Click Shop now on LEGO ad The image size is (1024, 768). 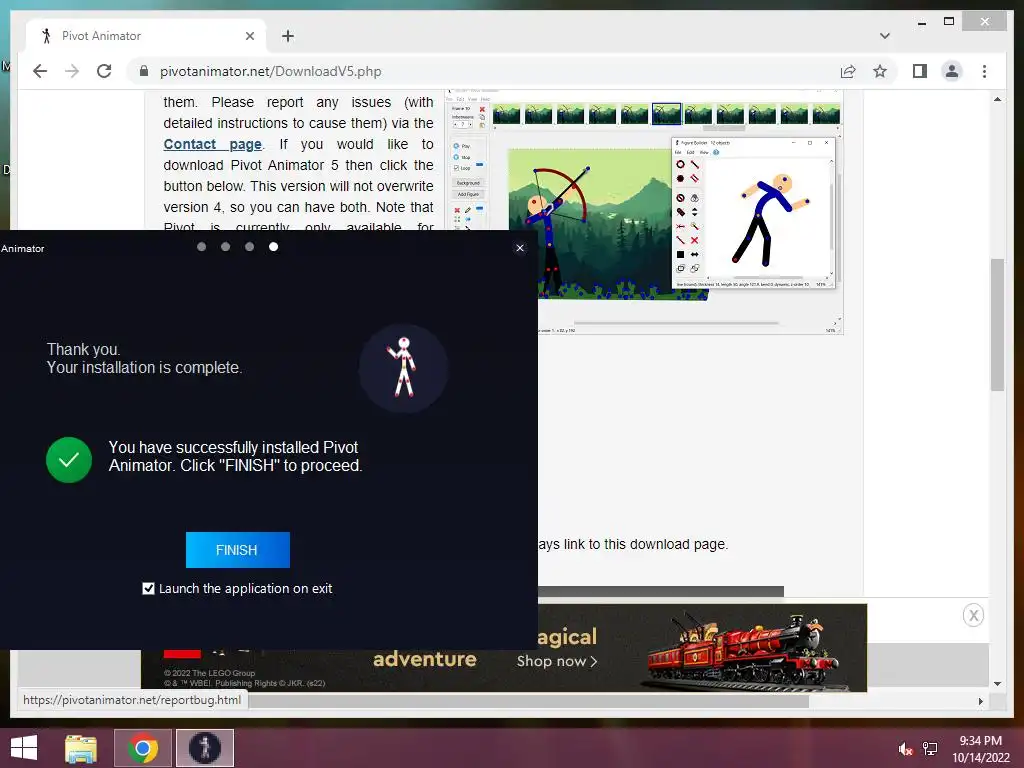pos(556,661)
